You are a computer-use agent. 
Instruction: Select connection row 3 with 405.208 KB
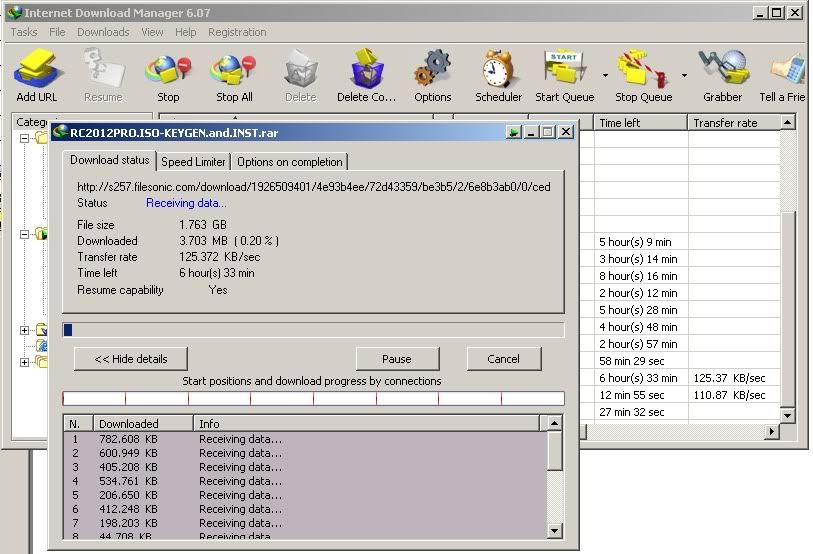coord(305,467)
